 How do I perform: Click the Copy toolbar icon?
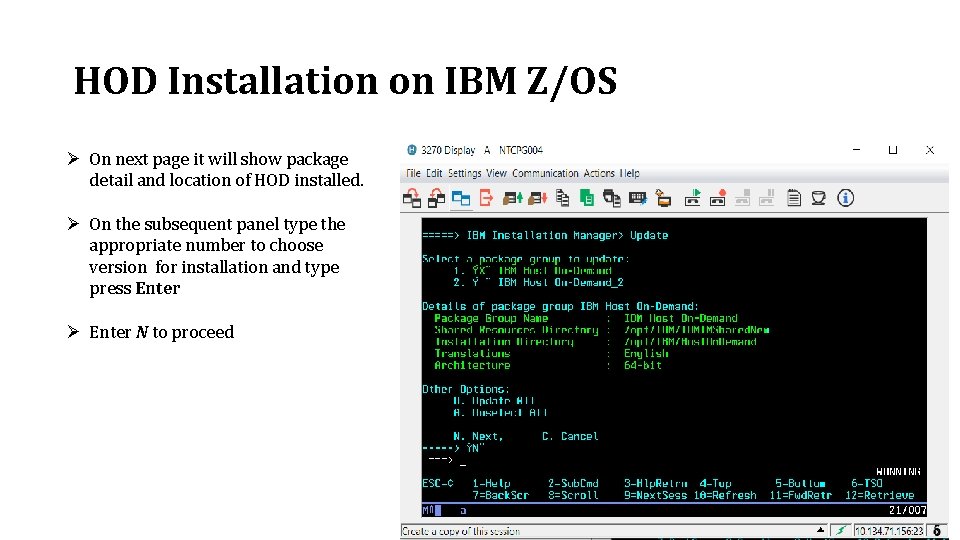click(x=562, y=198)
